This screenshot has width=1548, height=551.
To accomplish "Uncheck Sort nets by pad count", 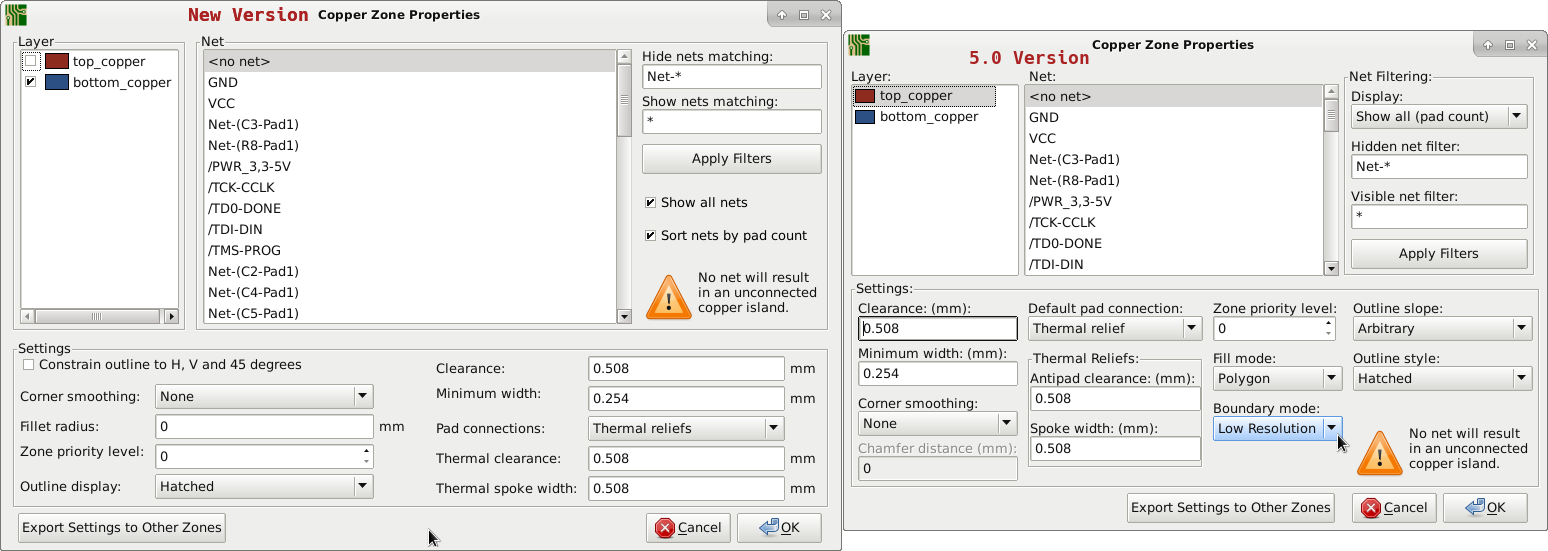I will (650, 236).
